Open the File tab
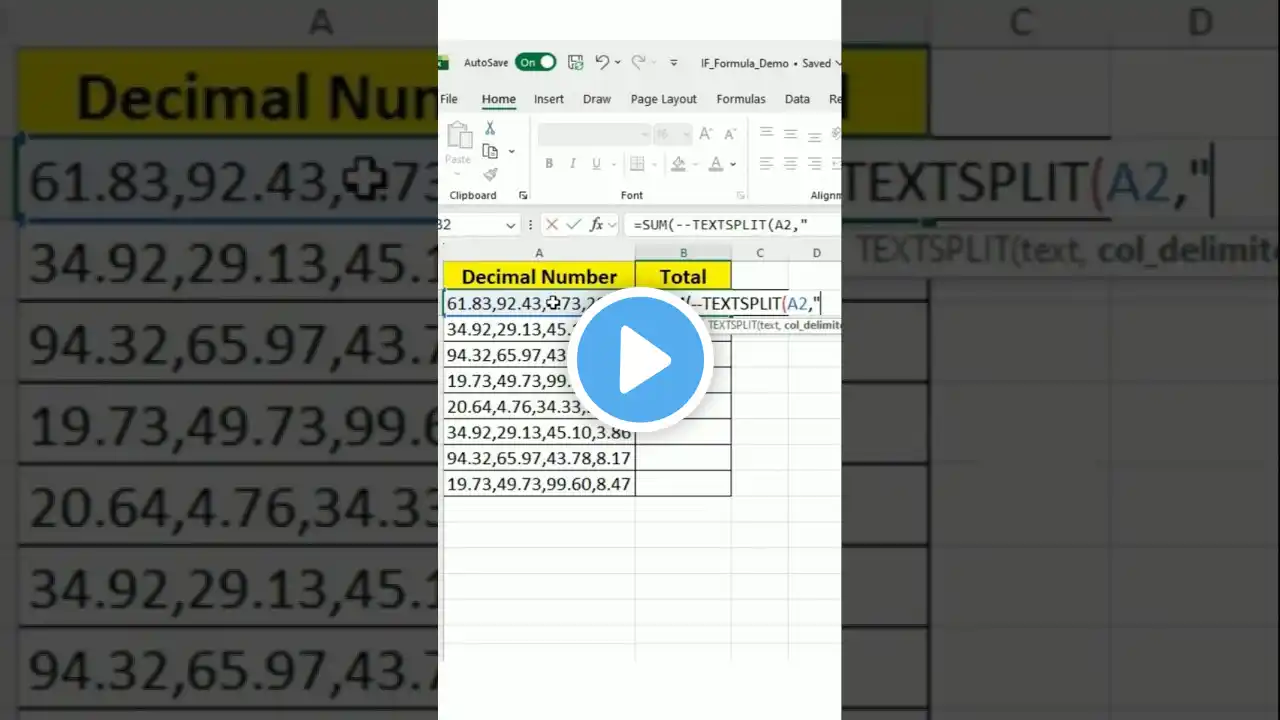 click(x=449, y=99)
